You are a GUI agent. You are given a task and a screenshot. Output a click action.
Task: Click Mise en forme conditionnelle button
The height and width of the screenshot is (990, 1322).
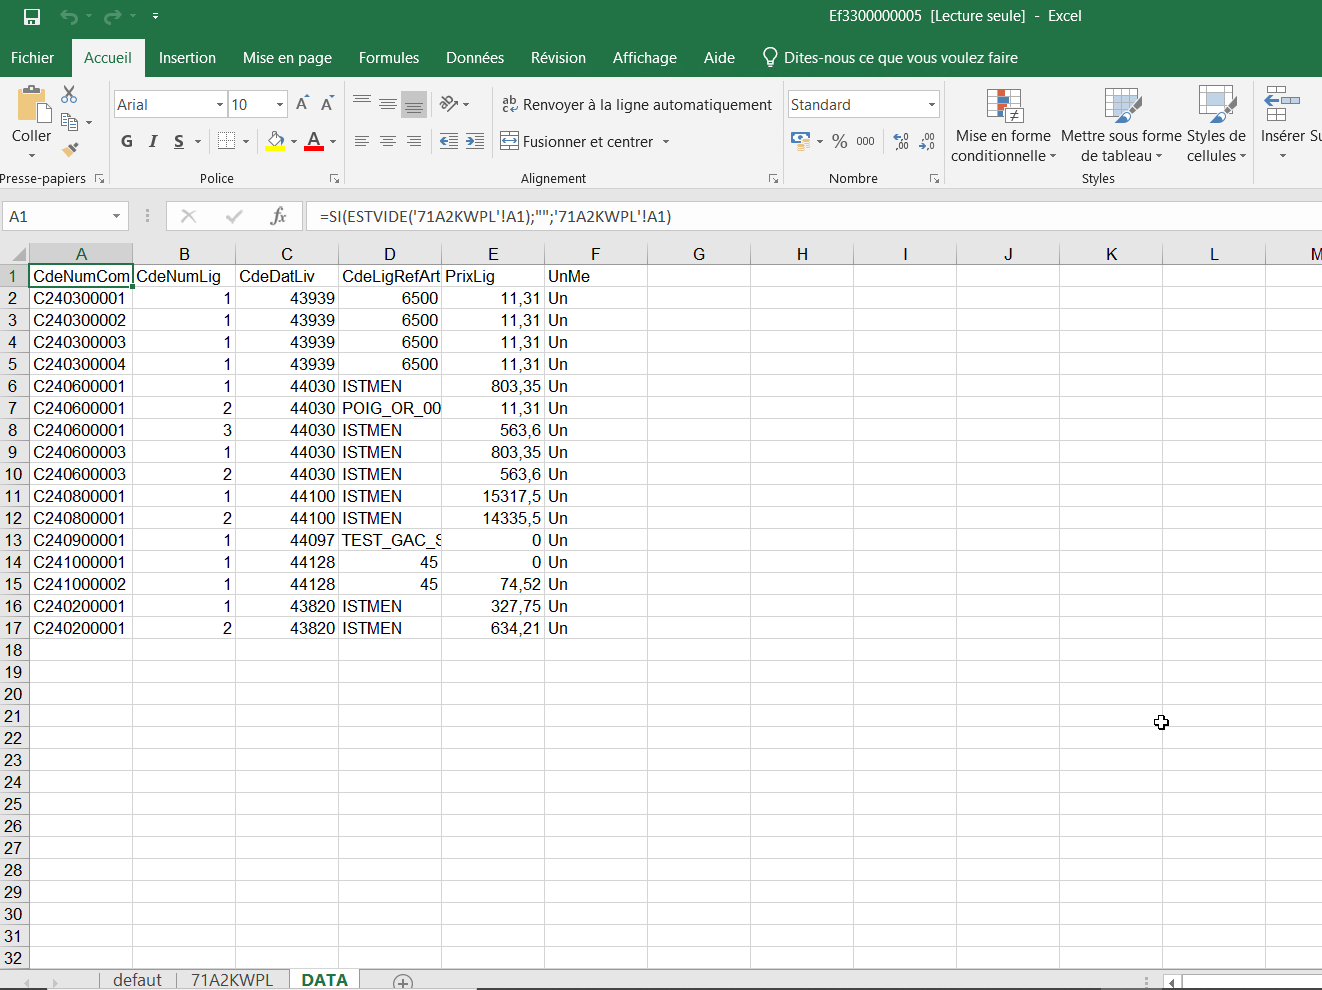[x=1002, y=126]
